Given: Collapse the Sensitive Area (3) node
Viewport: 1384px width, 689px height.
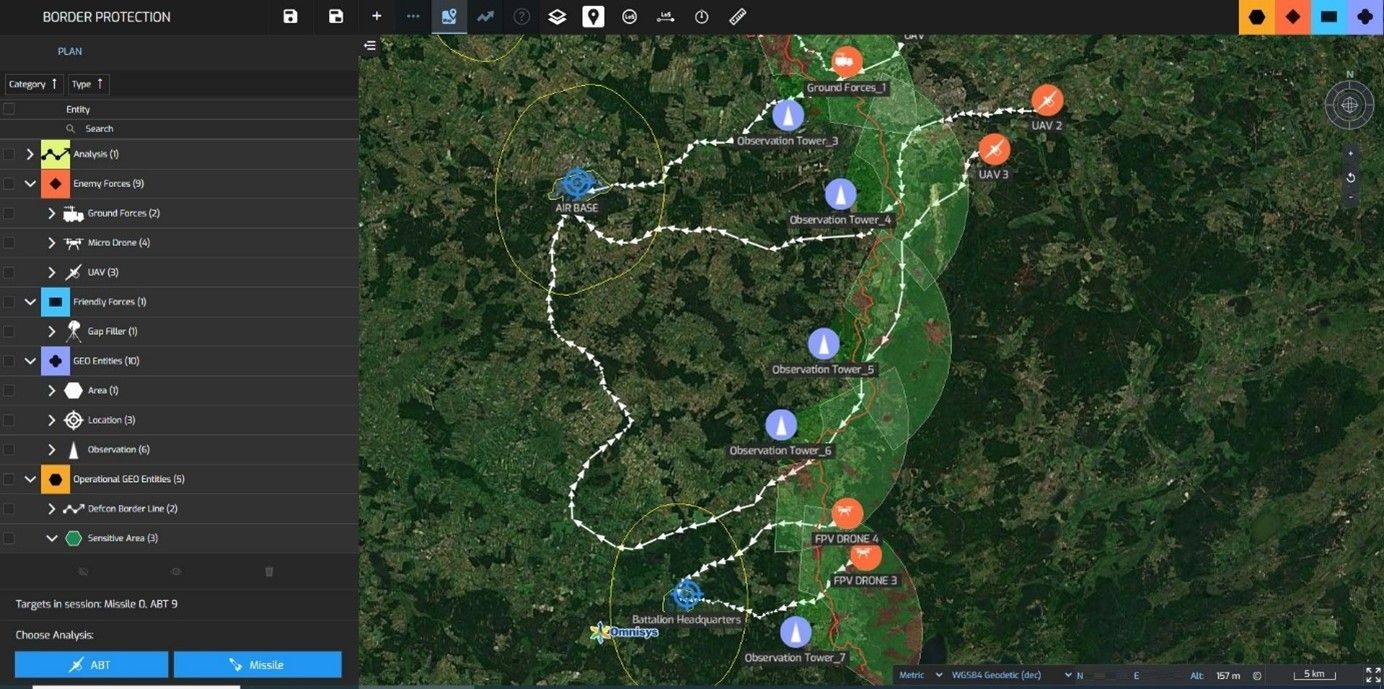Looking at the screenshot, I should (x=52, y=538).
